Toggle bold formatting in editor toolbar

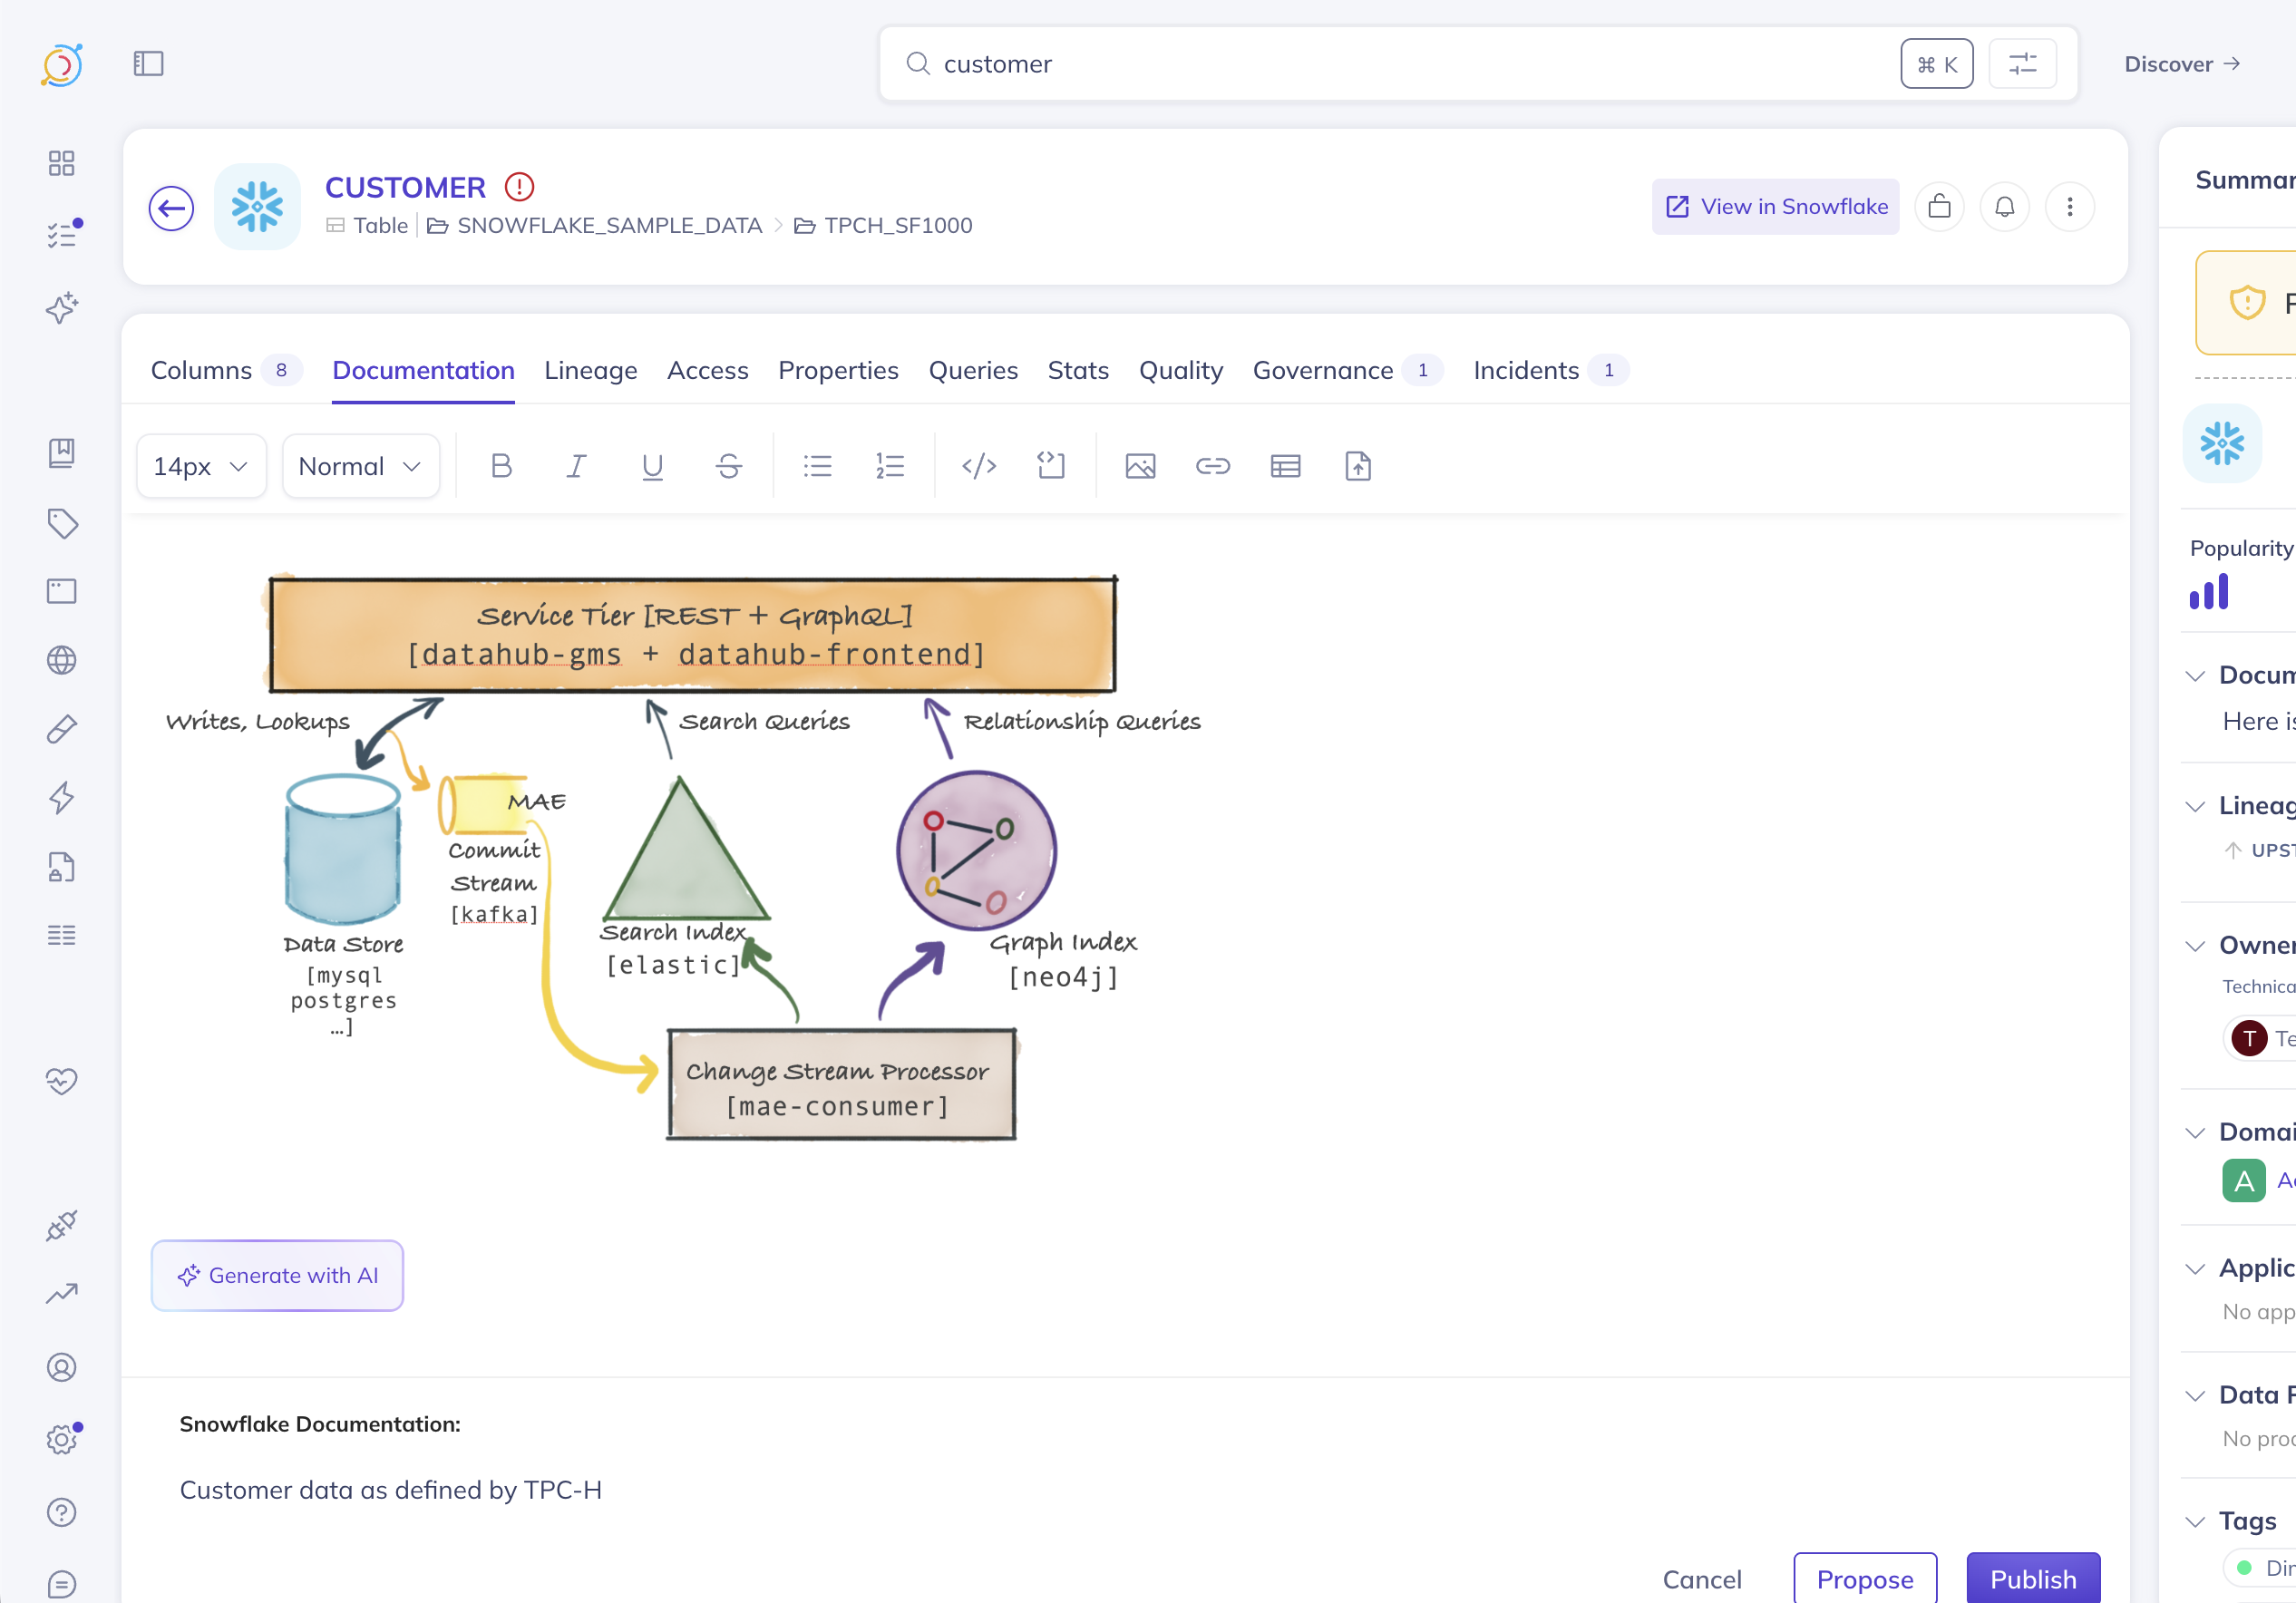[501, 466]
